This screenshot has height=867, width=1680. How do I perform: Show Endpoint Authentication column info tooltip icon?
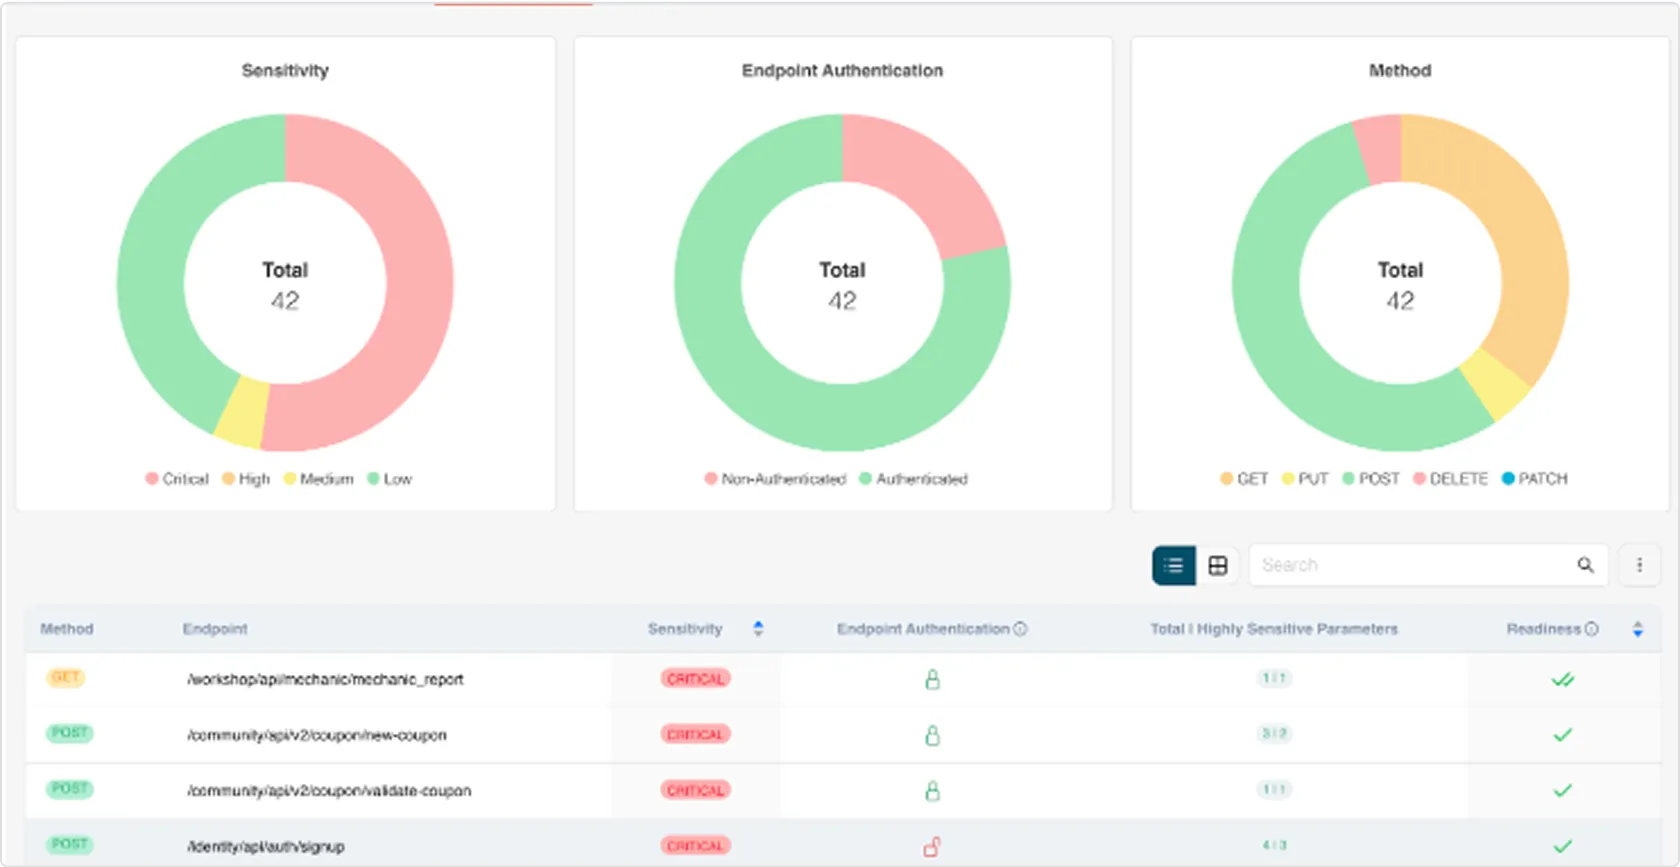tap(1020, 629)
